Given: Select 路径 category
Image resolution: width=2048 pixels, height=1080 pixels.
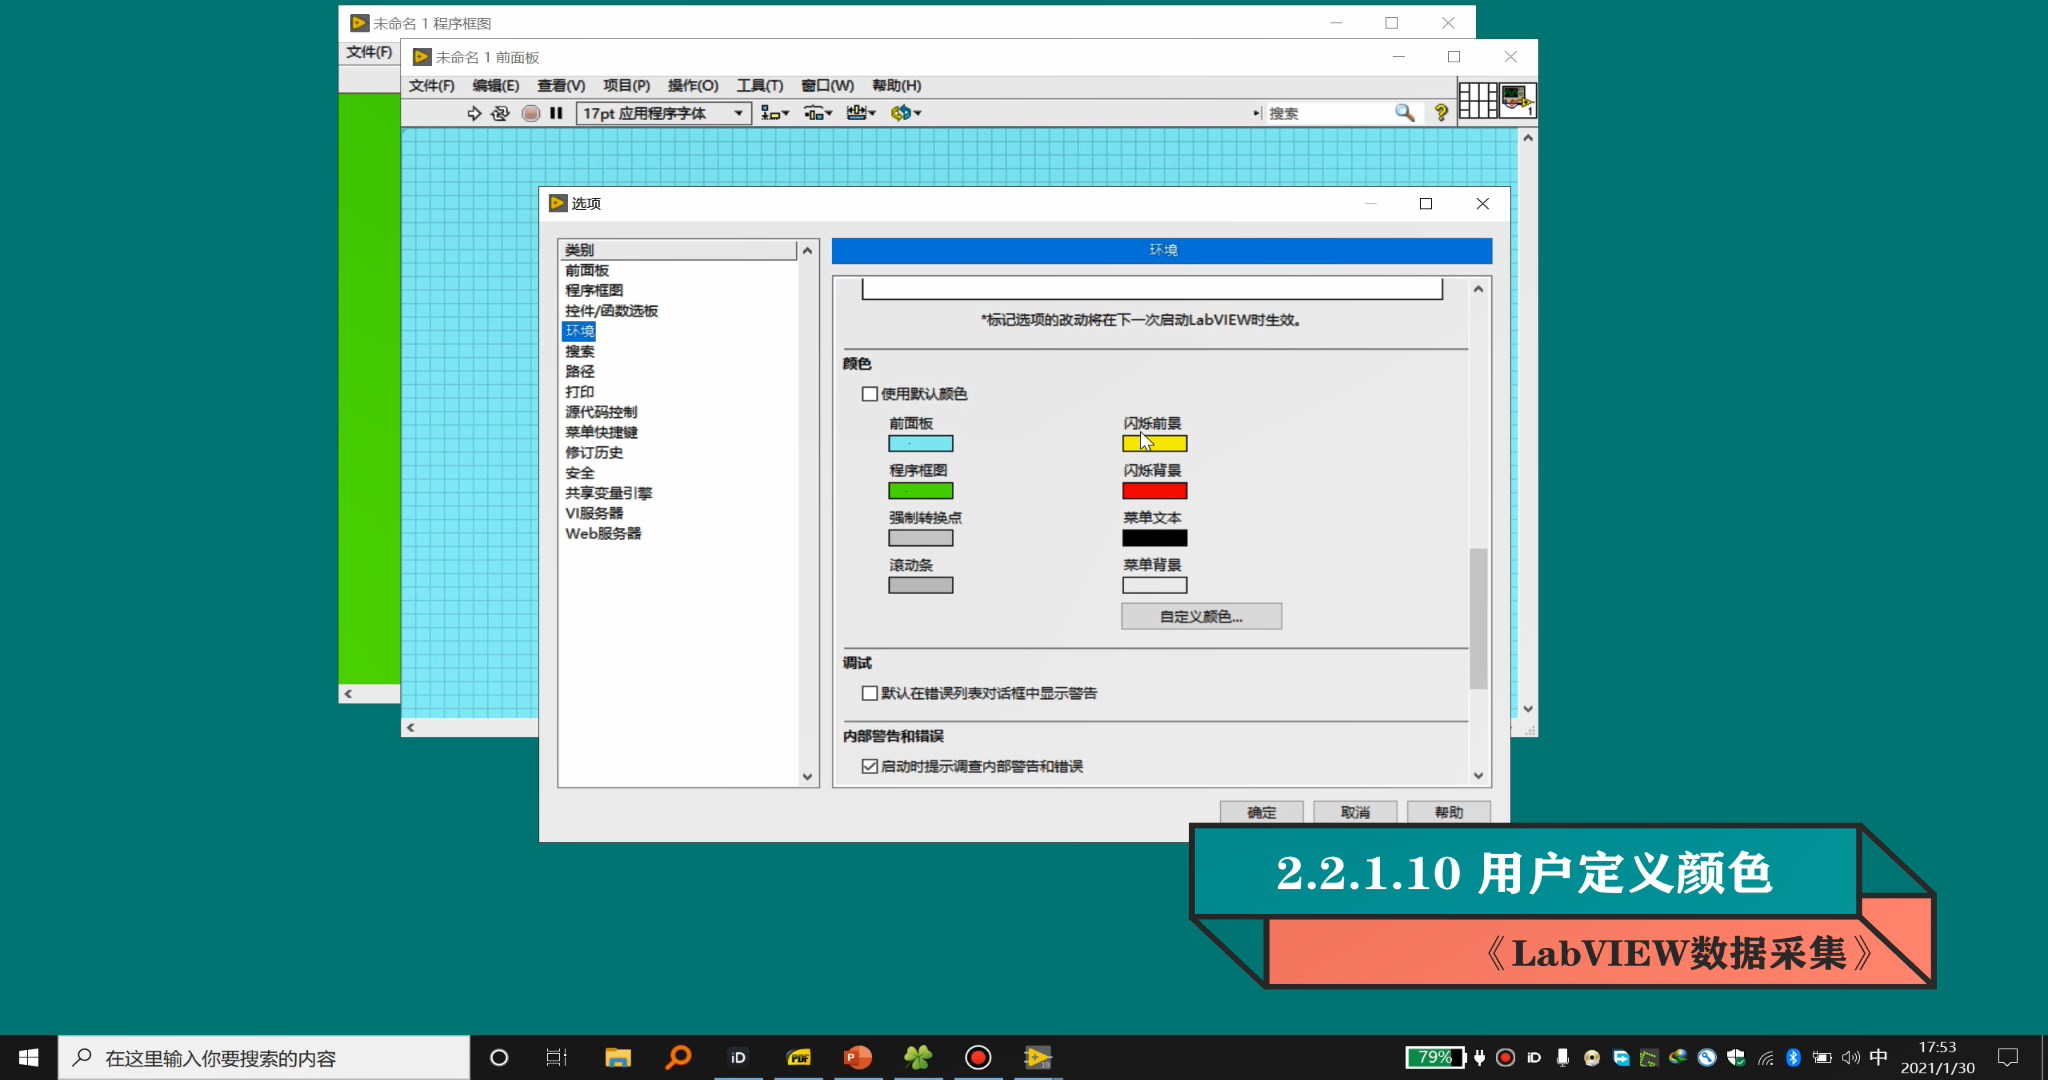Looking at the screenshot, I should pyautogui.click(x=580, y=371).
